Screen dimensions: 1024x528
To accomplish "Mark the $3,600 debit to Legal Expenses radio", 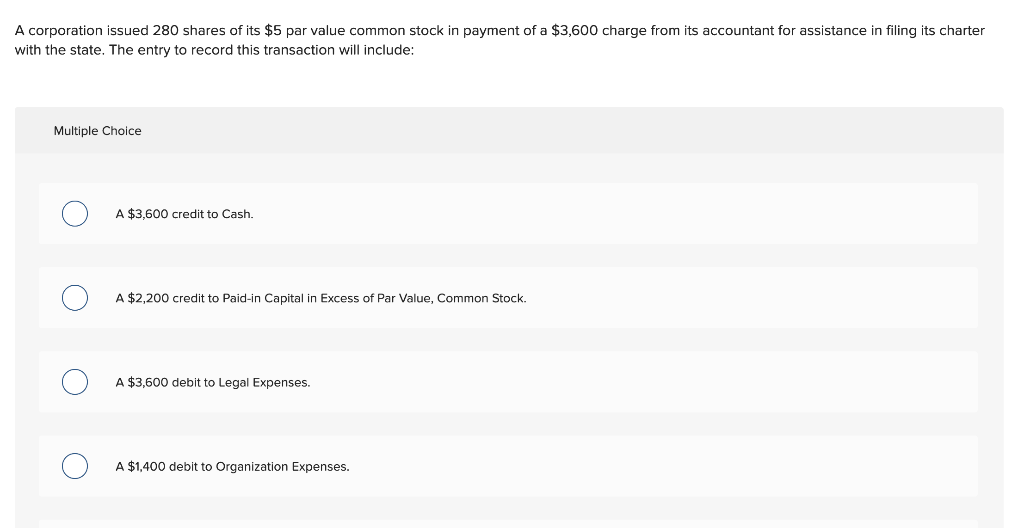I will [75, 382].
